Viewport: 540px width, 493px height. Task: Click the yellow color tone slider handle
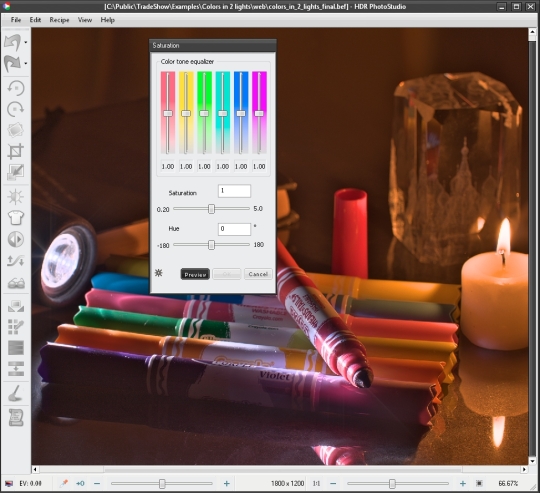point(186,113)
